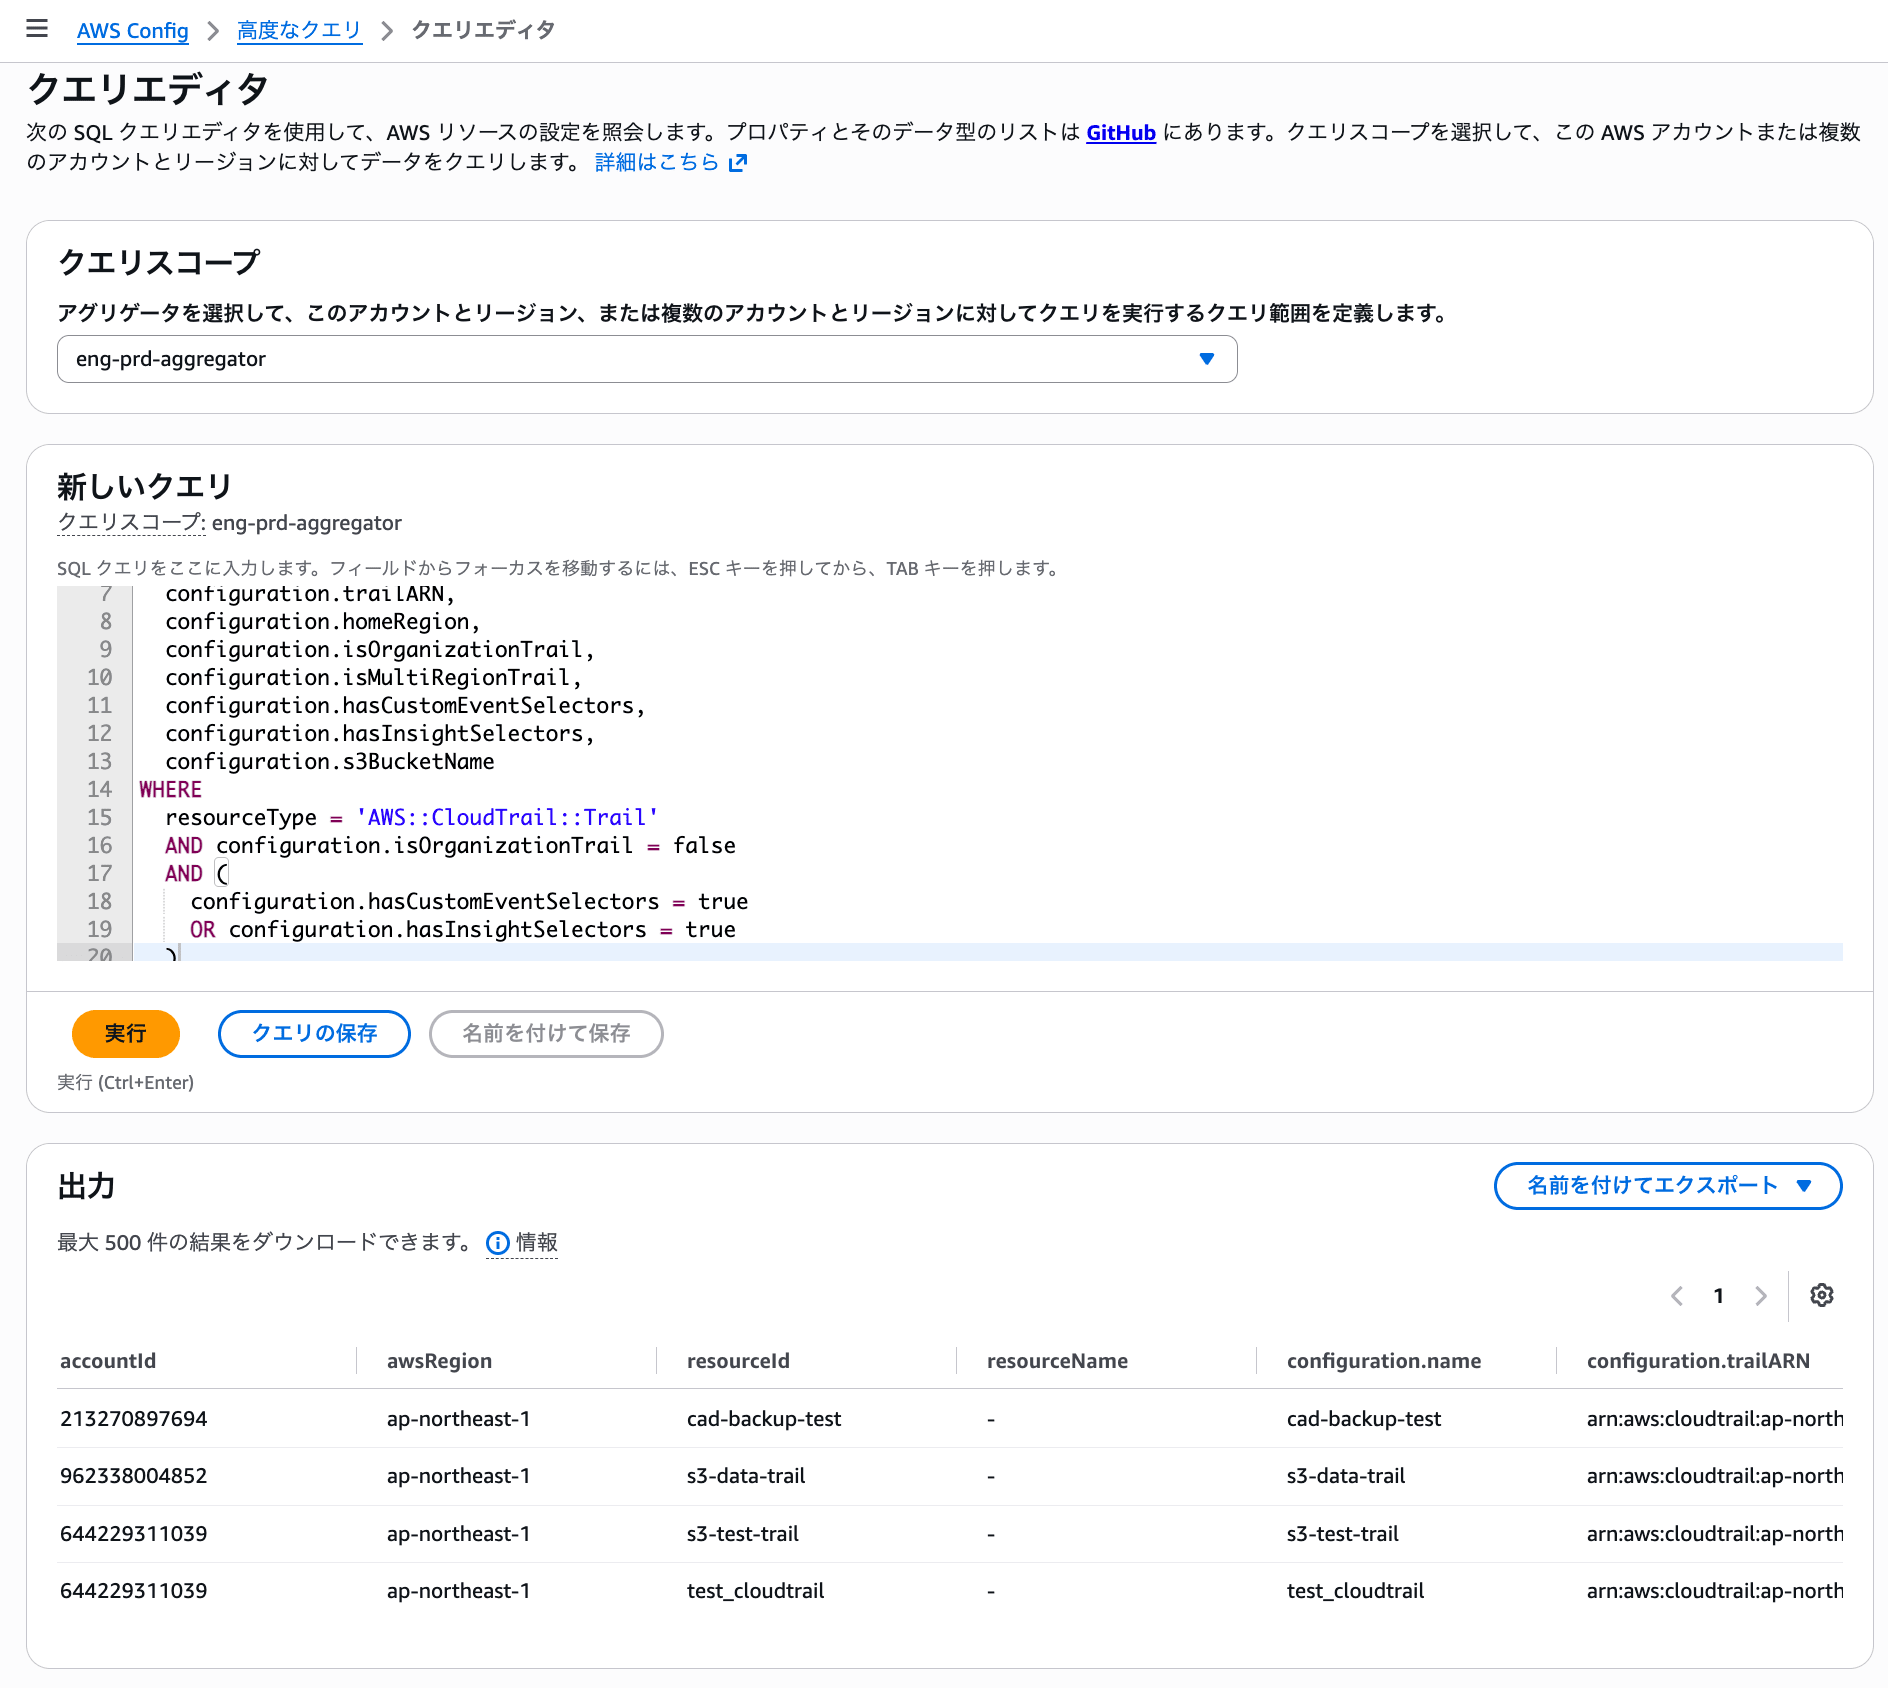Image resolution: width=1888 pixels, height=1688 pixels.
Task: Click the resourceName column header
Action: click(1057, 1360)
